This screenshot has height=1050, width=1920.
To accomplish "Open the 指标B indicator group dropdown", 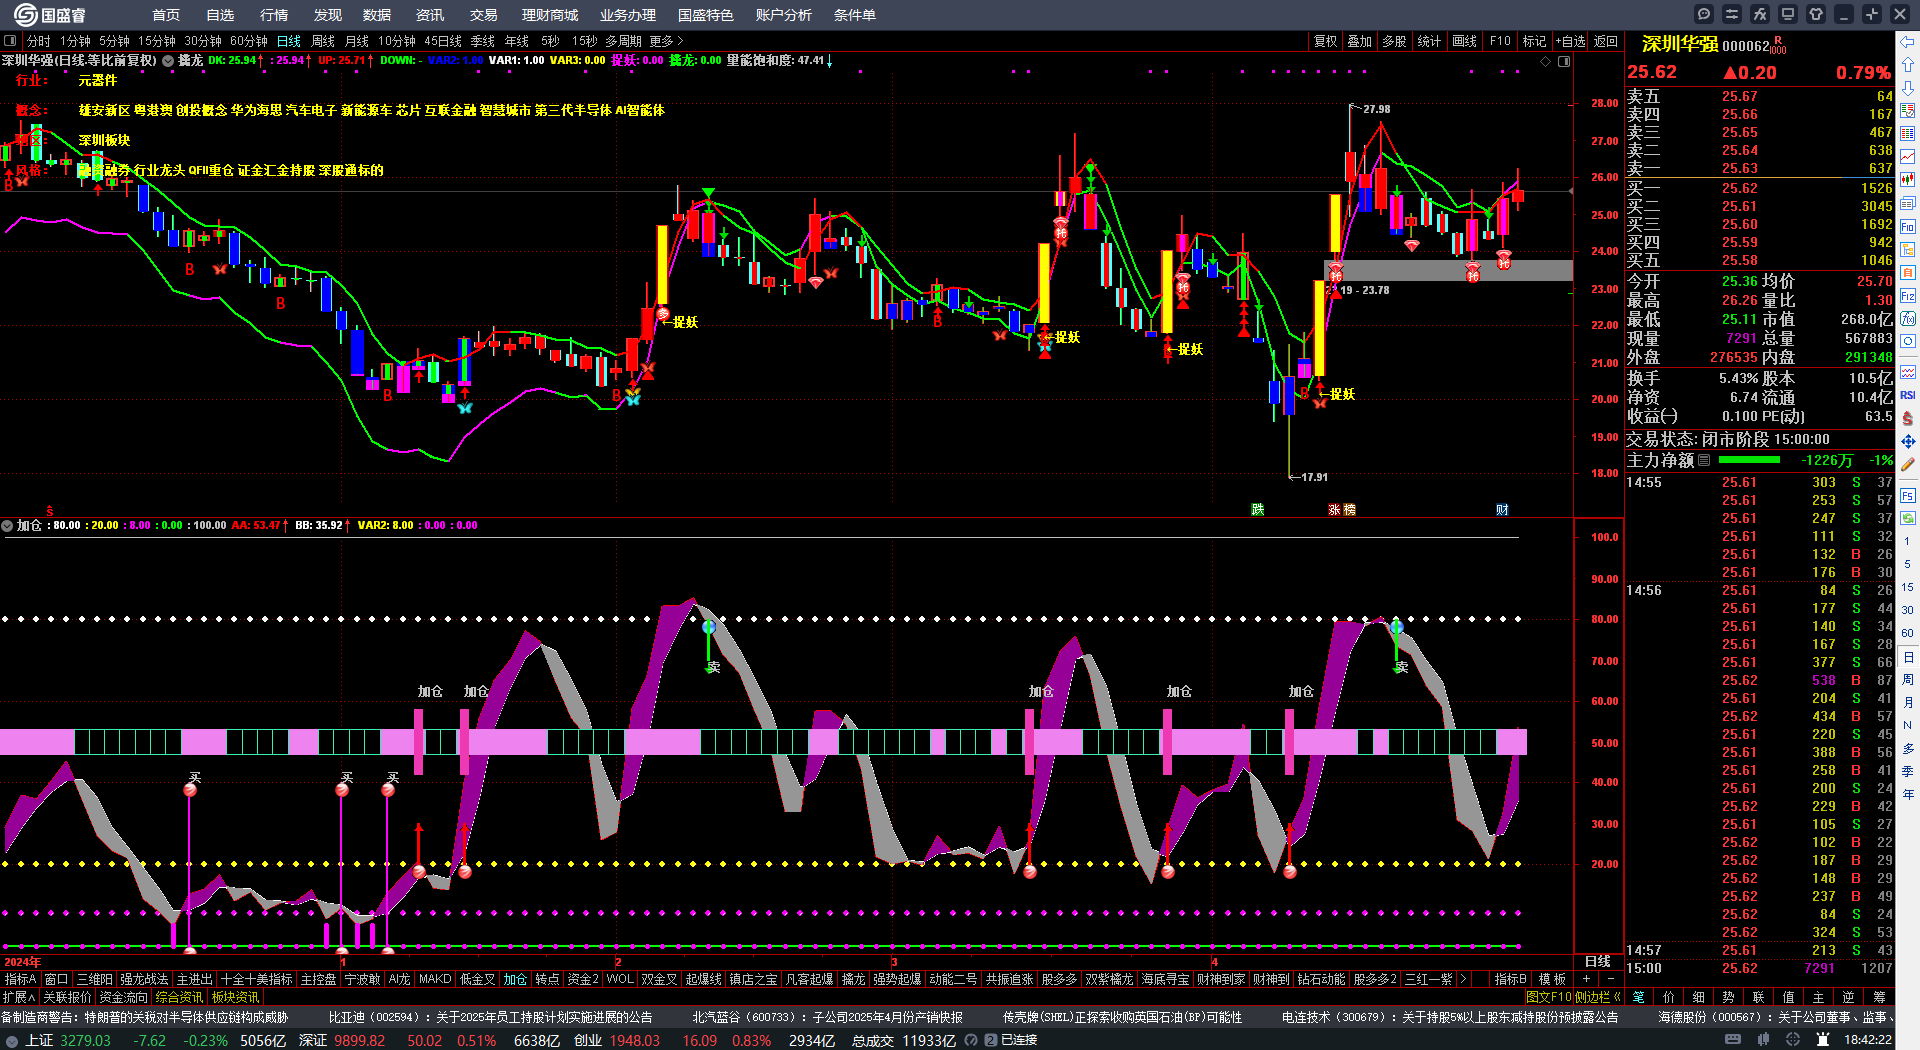I will tap(1510, 979).
